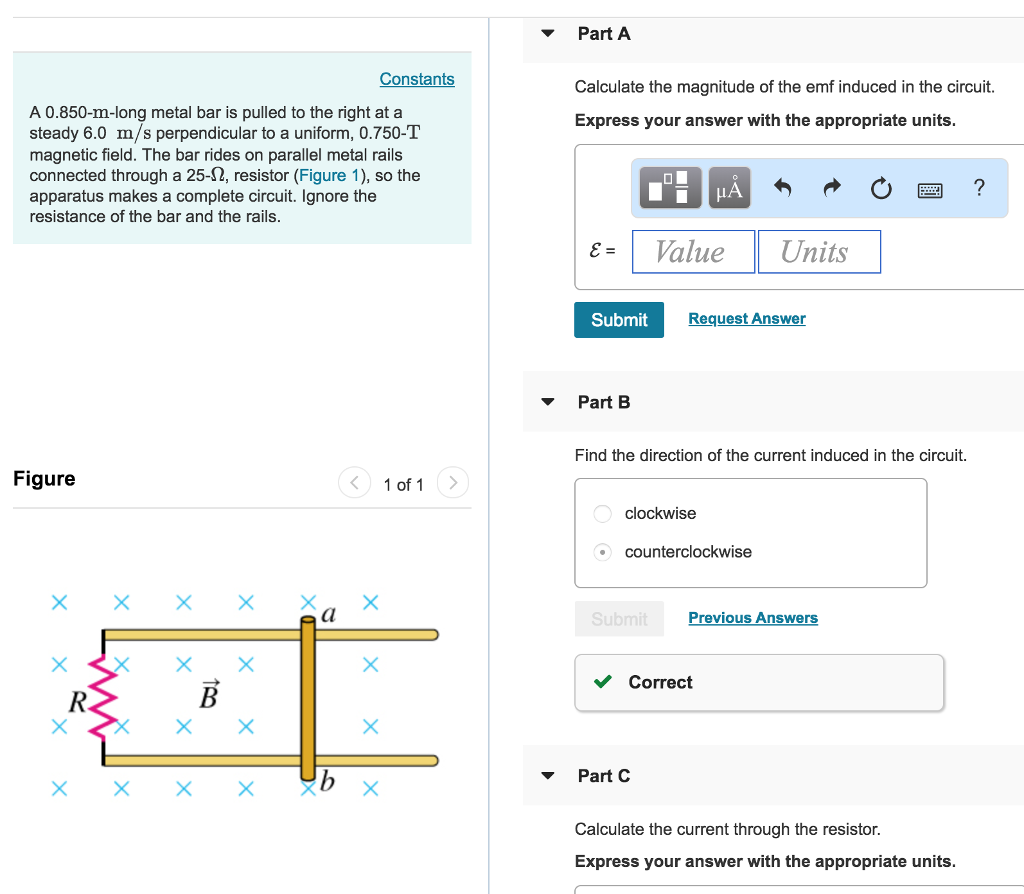Select the math template icon in the answer toolbar
The height and width of the screenshot is (894, 1024).
click(x=668, y=187)
